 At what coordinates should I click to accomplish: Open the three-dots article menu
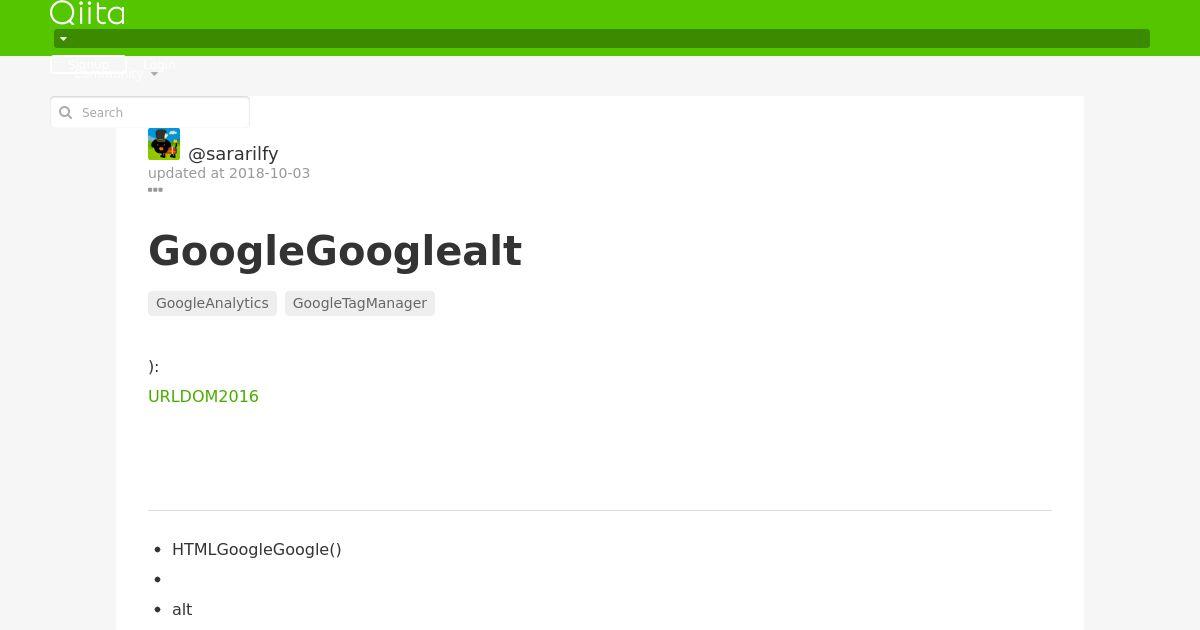tap(155, 190)
